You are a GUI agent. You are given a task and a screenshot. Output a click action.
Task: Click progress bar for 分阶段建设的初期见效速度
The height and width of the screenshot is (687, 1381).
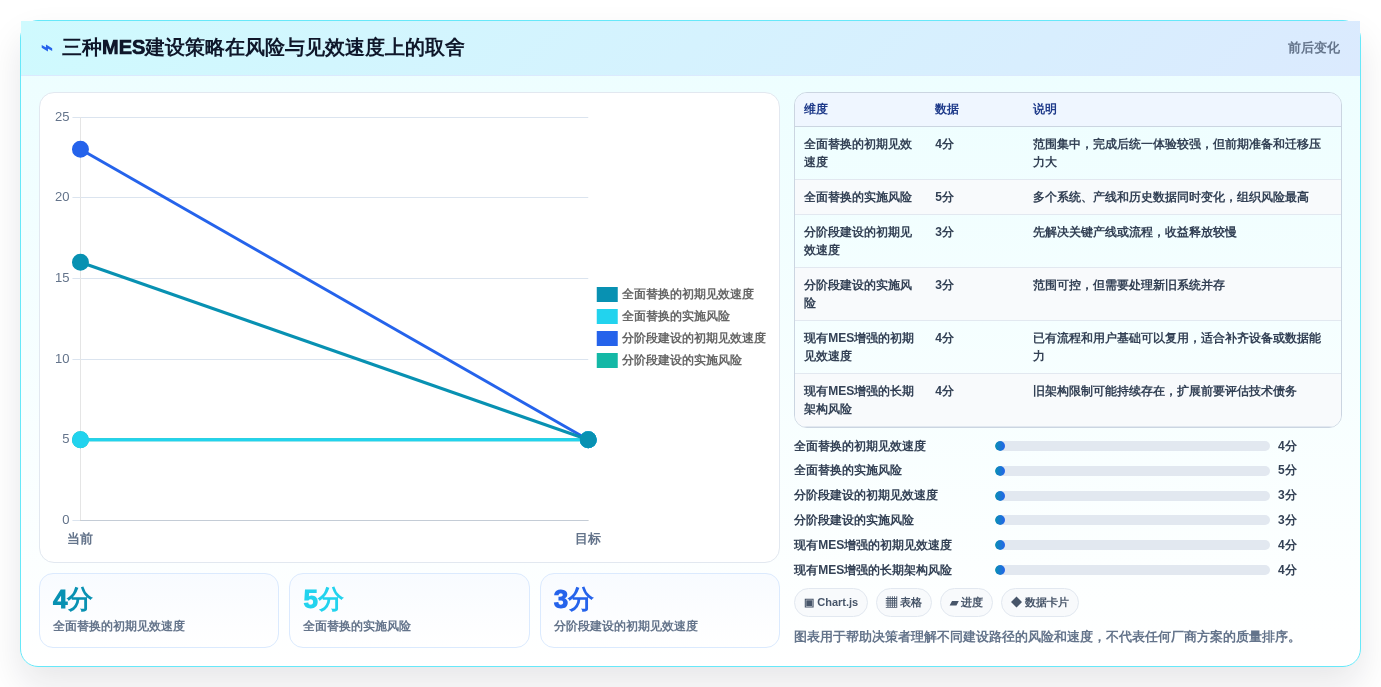click(x=1132, y=495)
